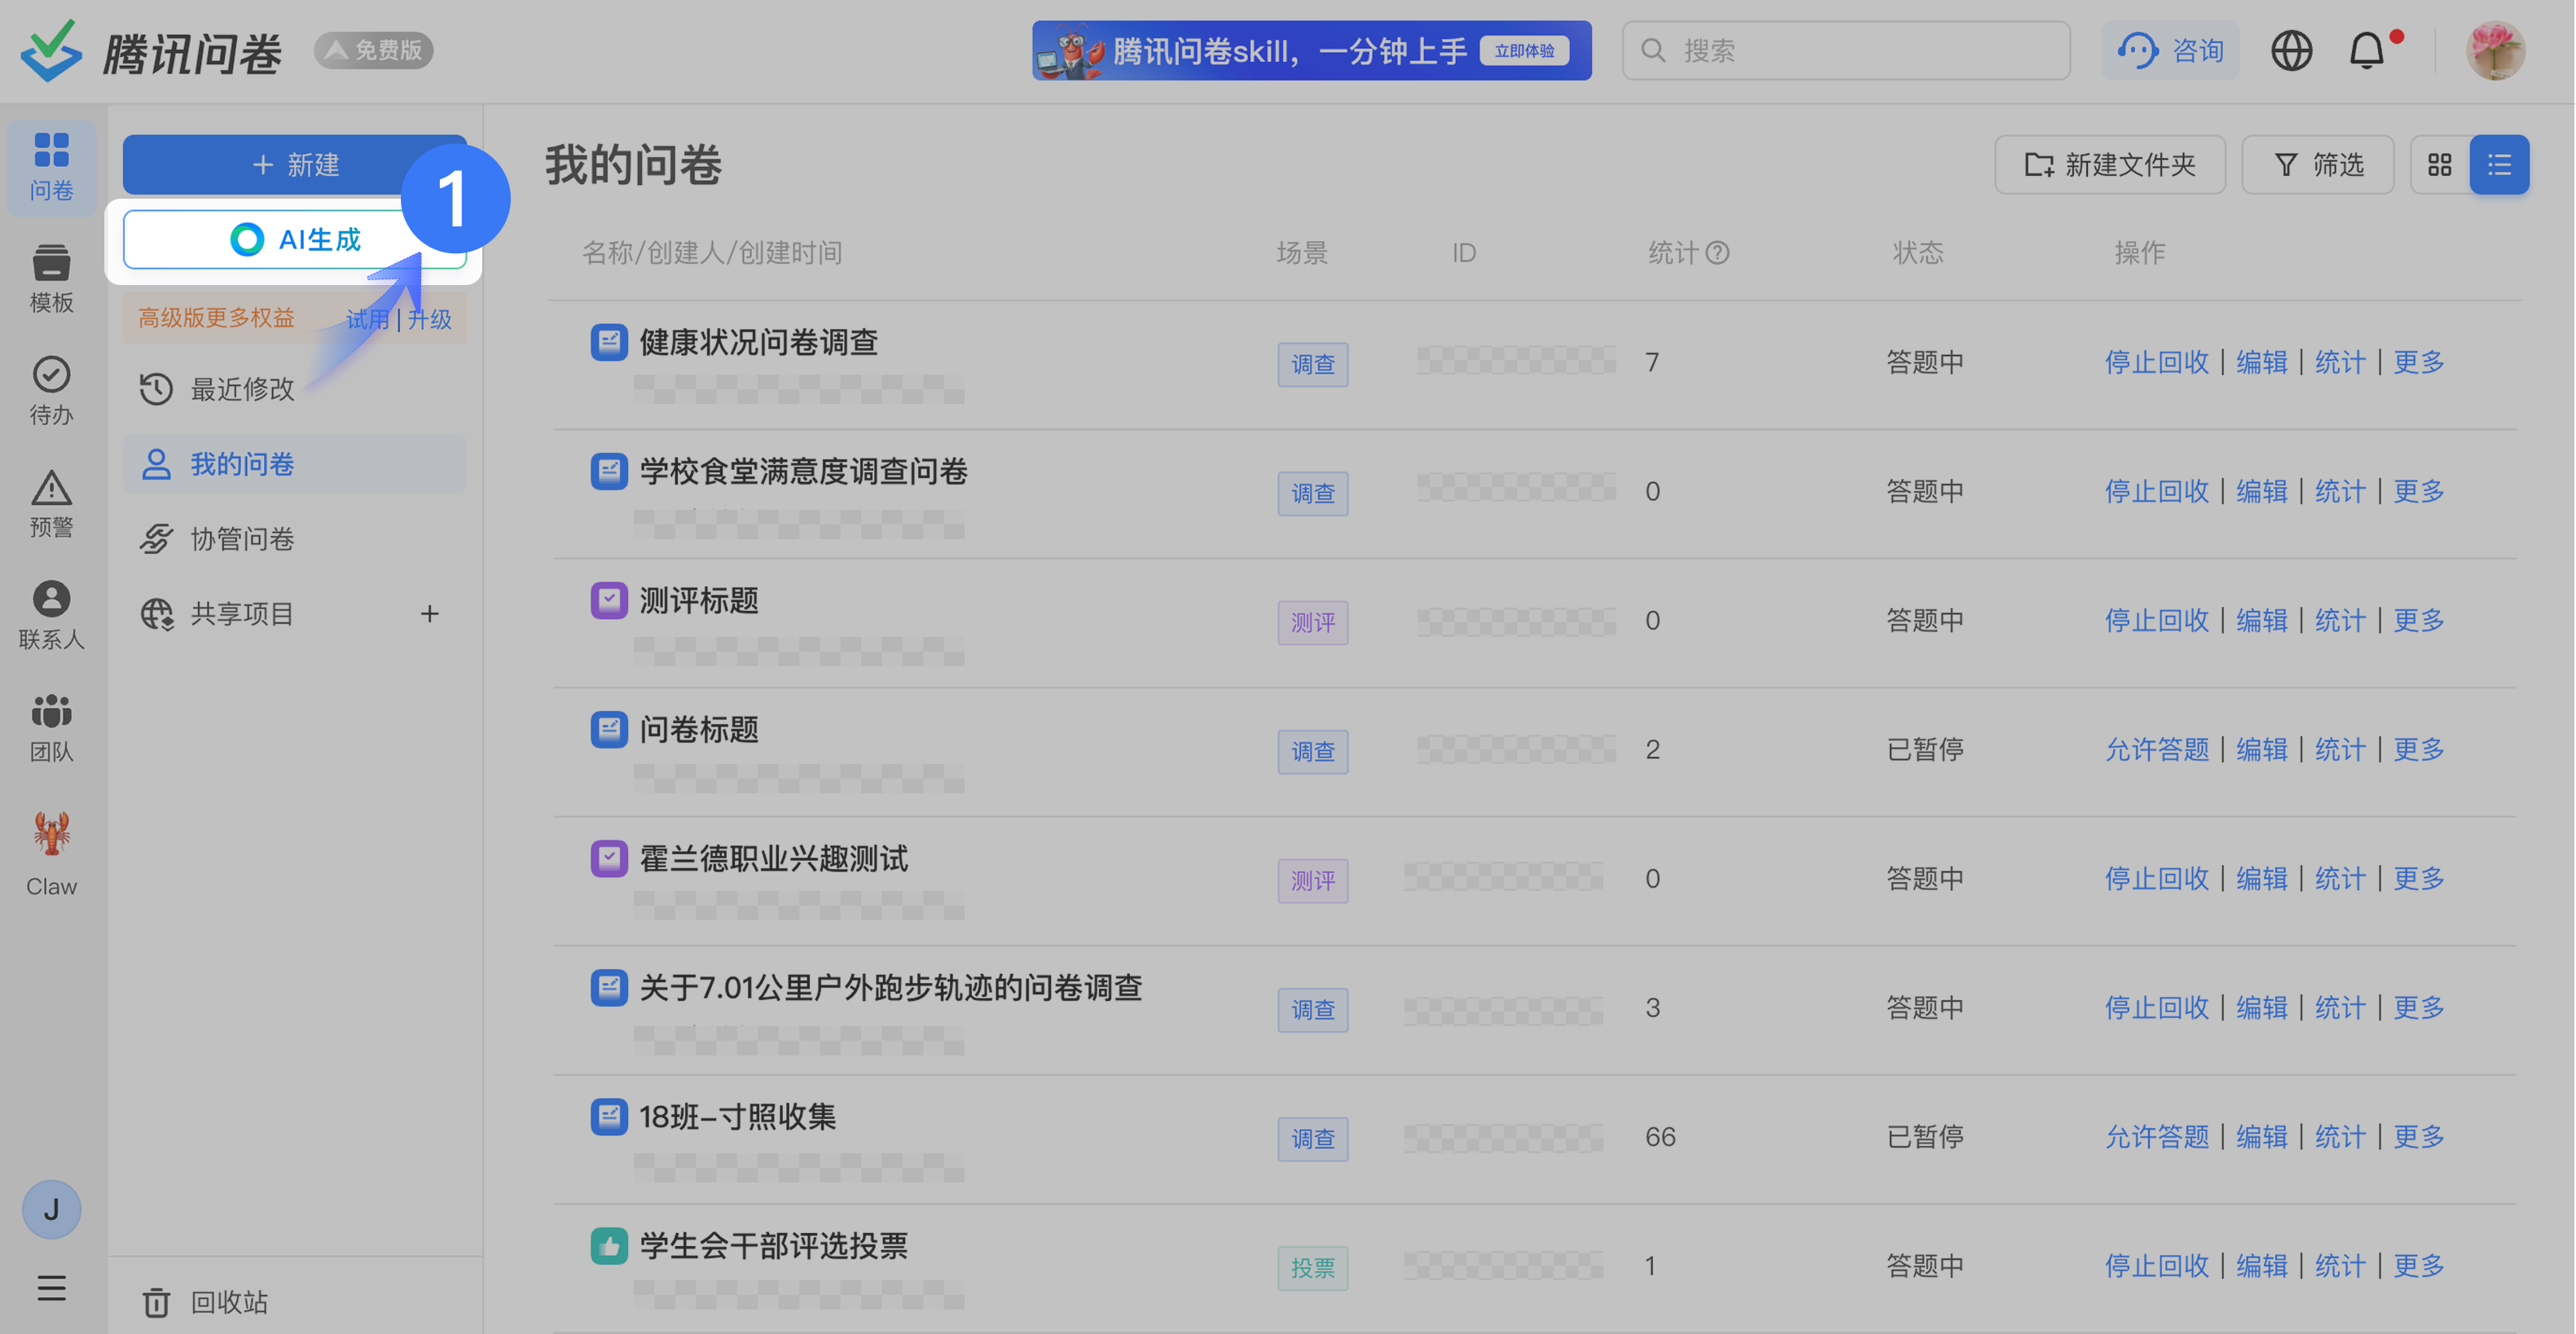This screenshot has height=1334, width=2576.
Task: Switch to list view
Action: pos(2499,165)
